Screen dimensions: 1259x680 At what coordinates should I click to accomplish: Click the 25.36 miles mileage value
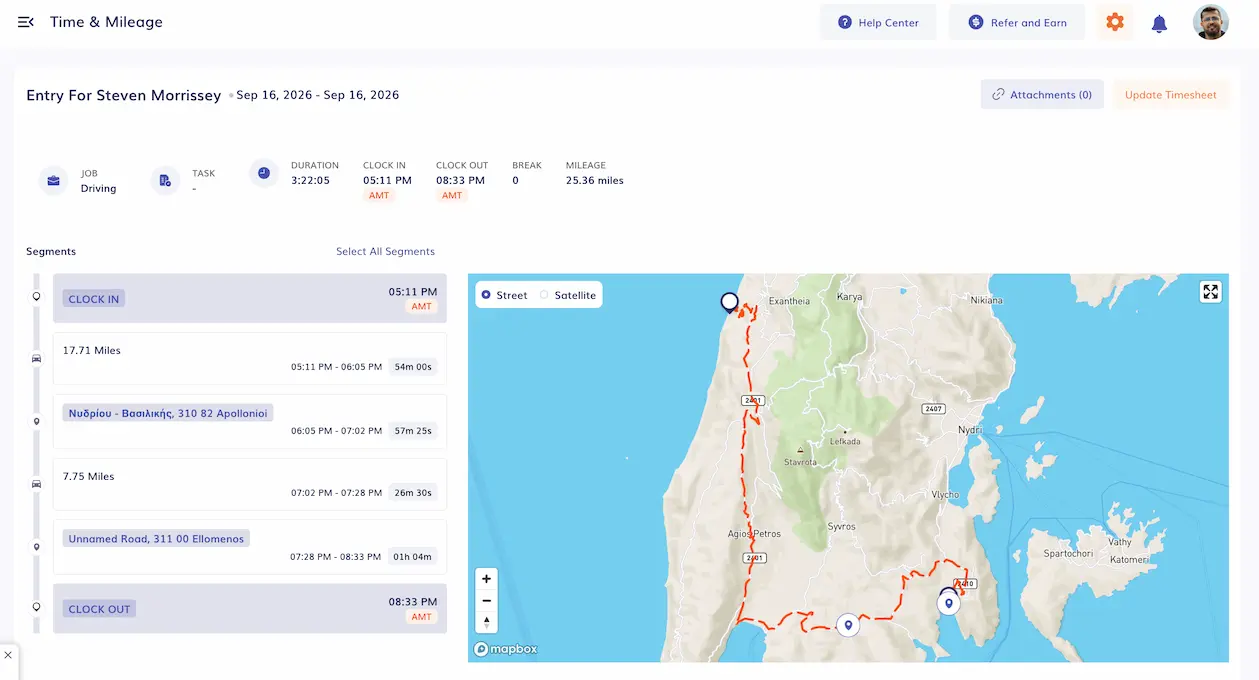click(594, 181)
